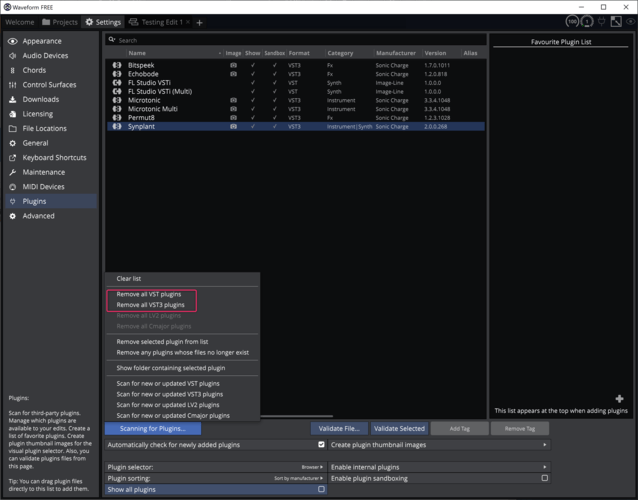638x500 pixels.
Task: Click the search magnifier icon
Action: (112, 40)
